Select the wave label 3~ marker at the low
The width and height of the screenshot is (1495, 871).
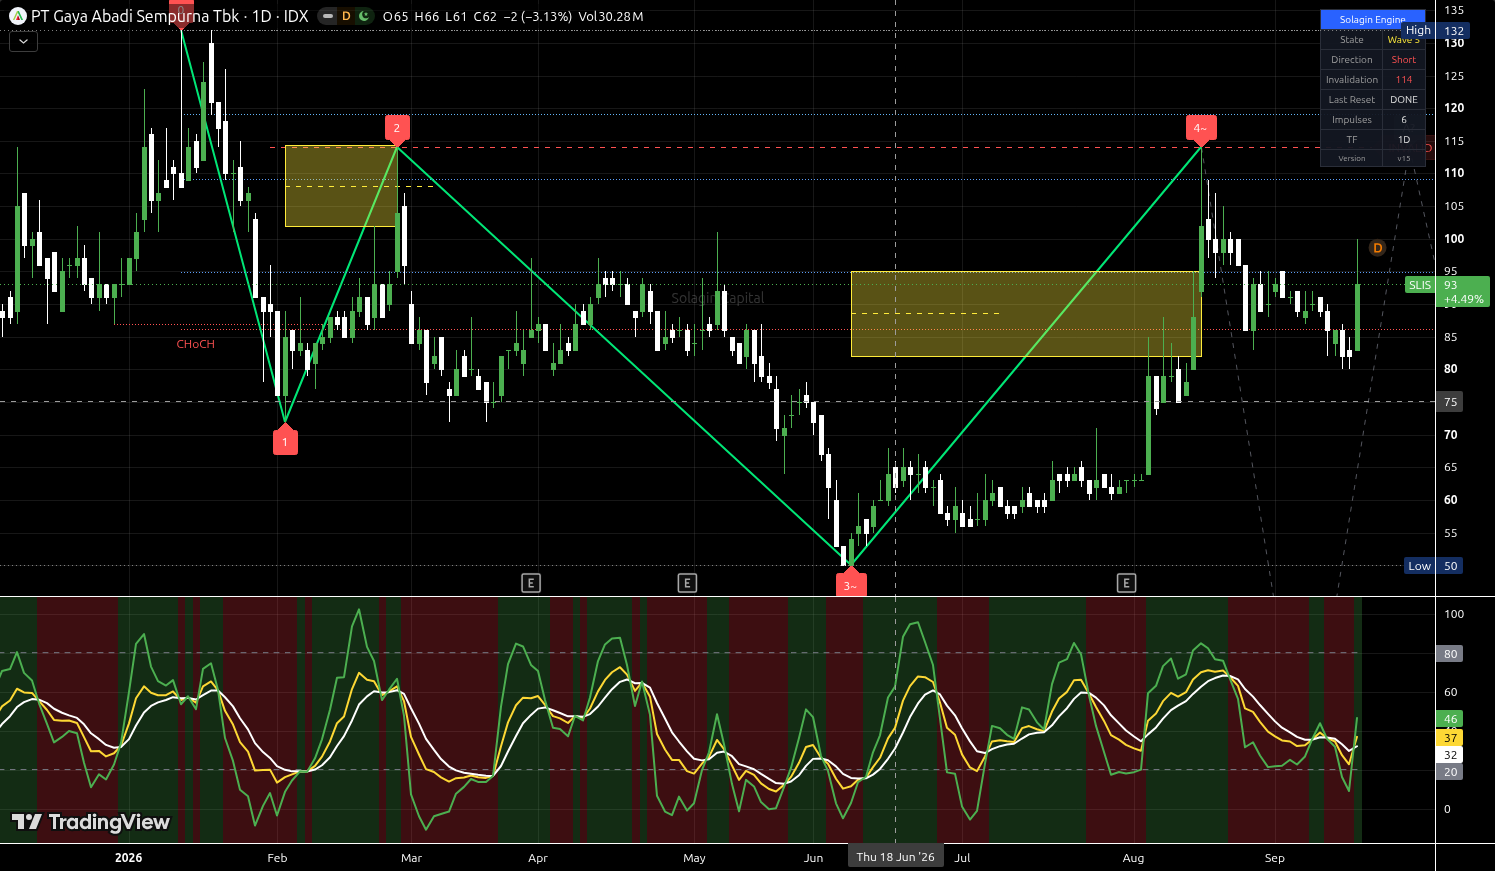click(851, 582)
